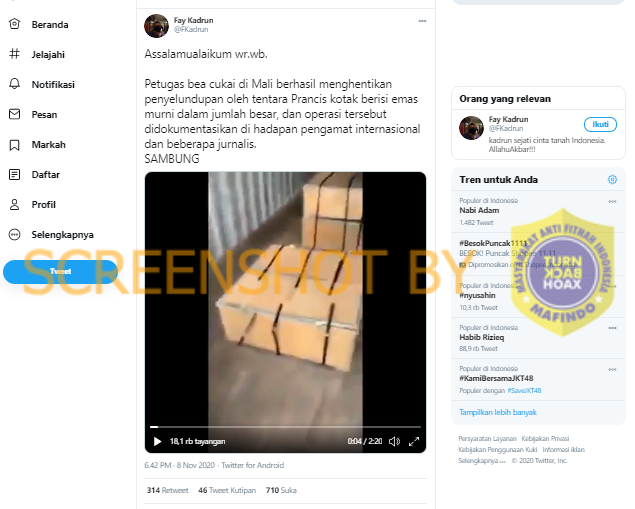Open Jelajahi hashtag explore icon
This screenshot has width=635, height=509.
coord(15,54)
